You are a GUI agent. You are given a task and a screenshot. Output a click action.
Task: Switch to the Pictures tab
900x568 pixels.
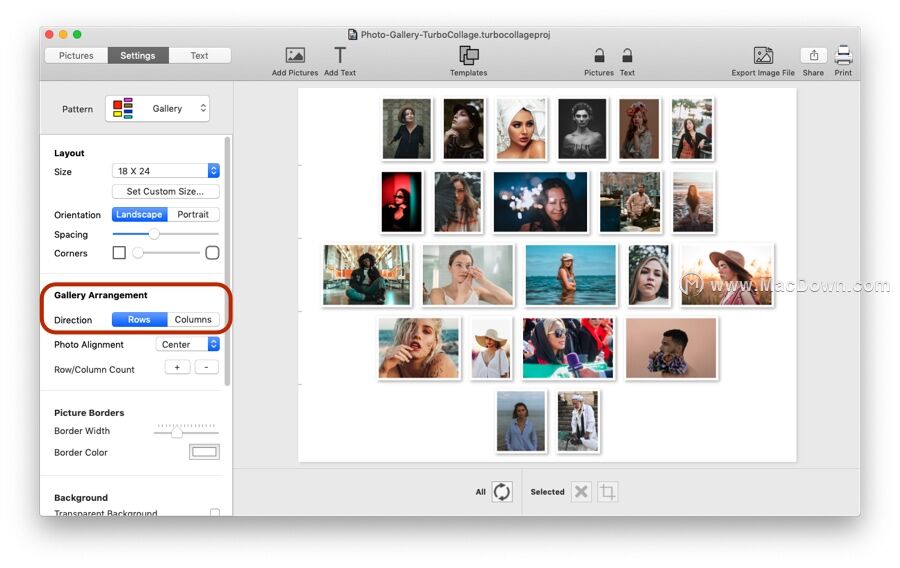[x=76, y=56]
